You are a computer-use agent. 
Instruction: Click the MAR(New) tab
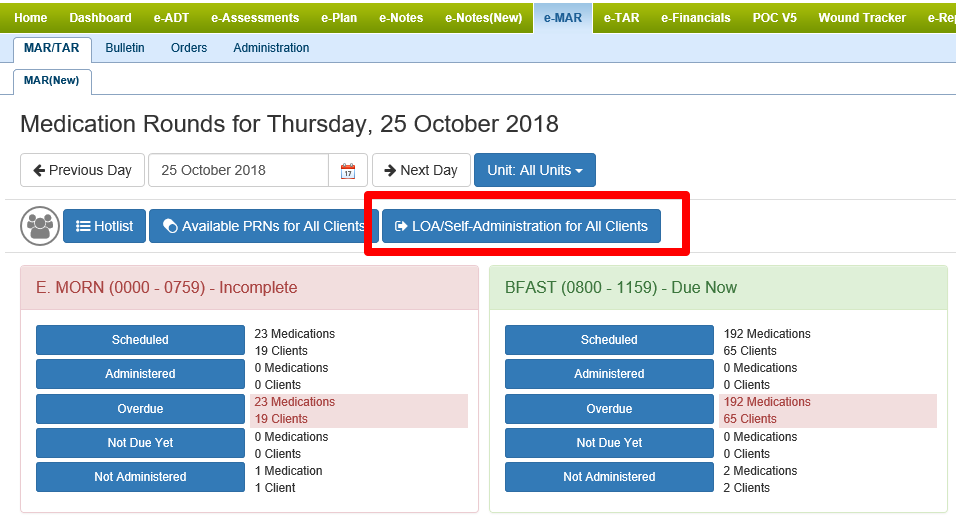click(x=52, y=80)
